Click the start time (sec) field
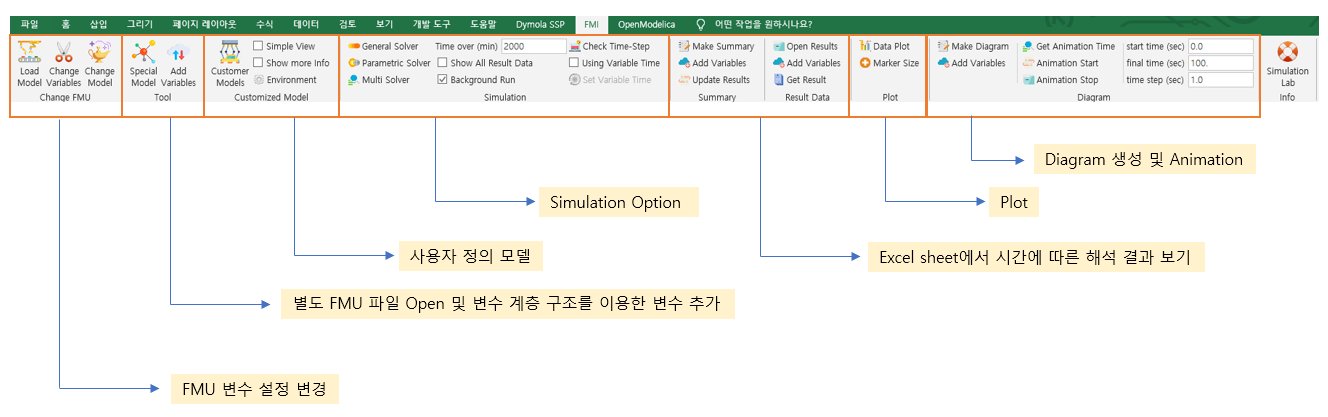 (1220, 46)
